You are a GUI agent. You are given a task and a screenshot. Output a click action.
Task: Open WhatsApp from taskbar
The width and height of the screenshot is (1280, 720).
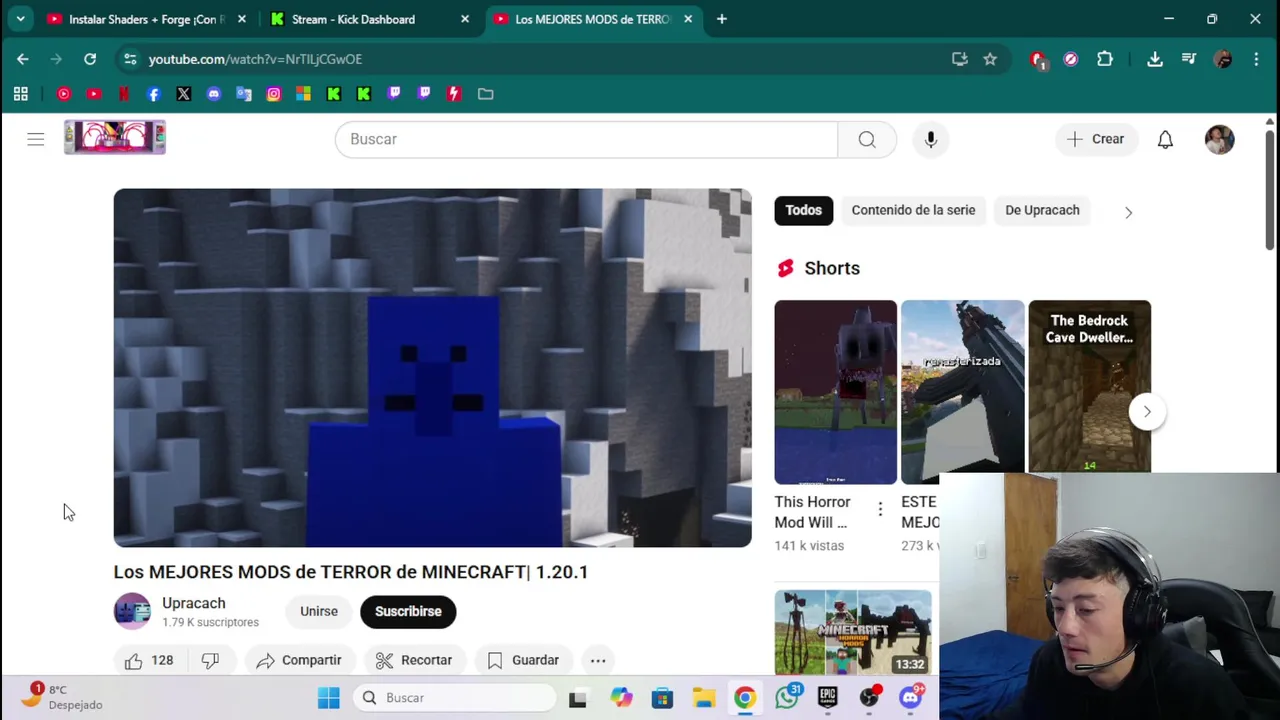click(x=787, y=698)
